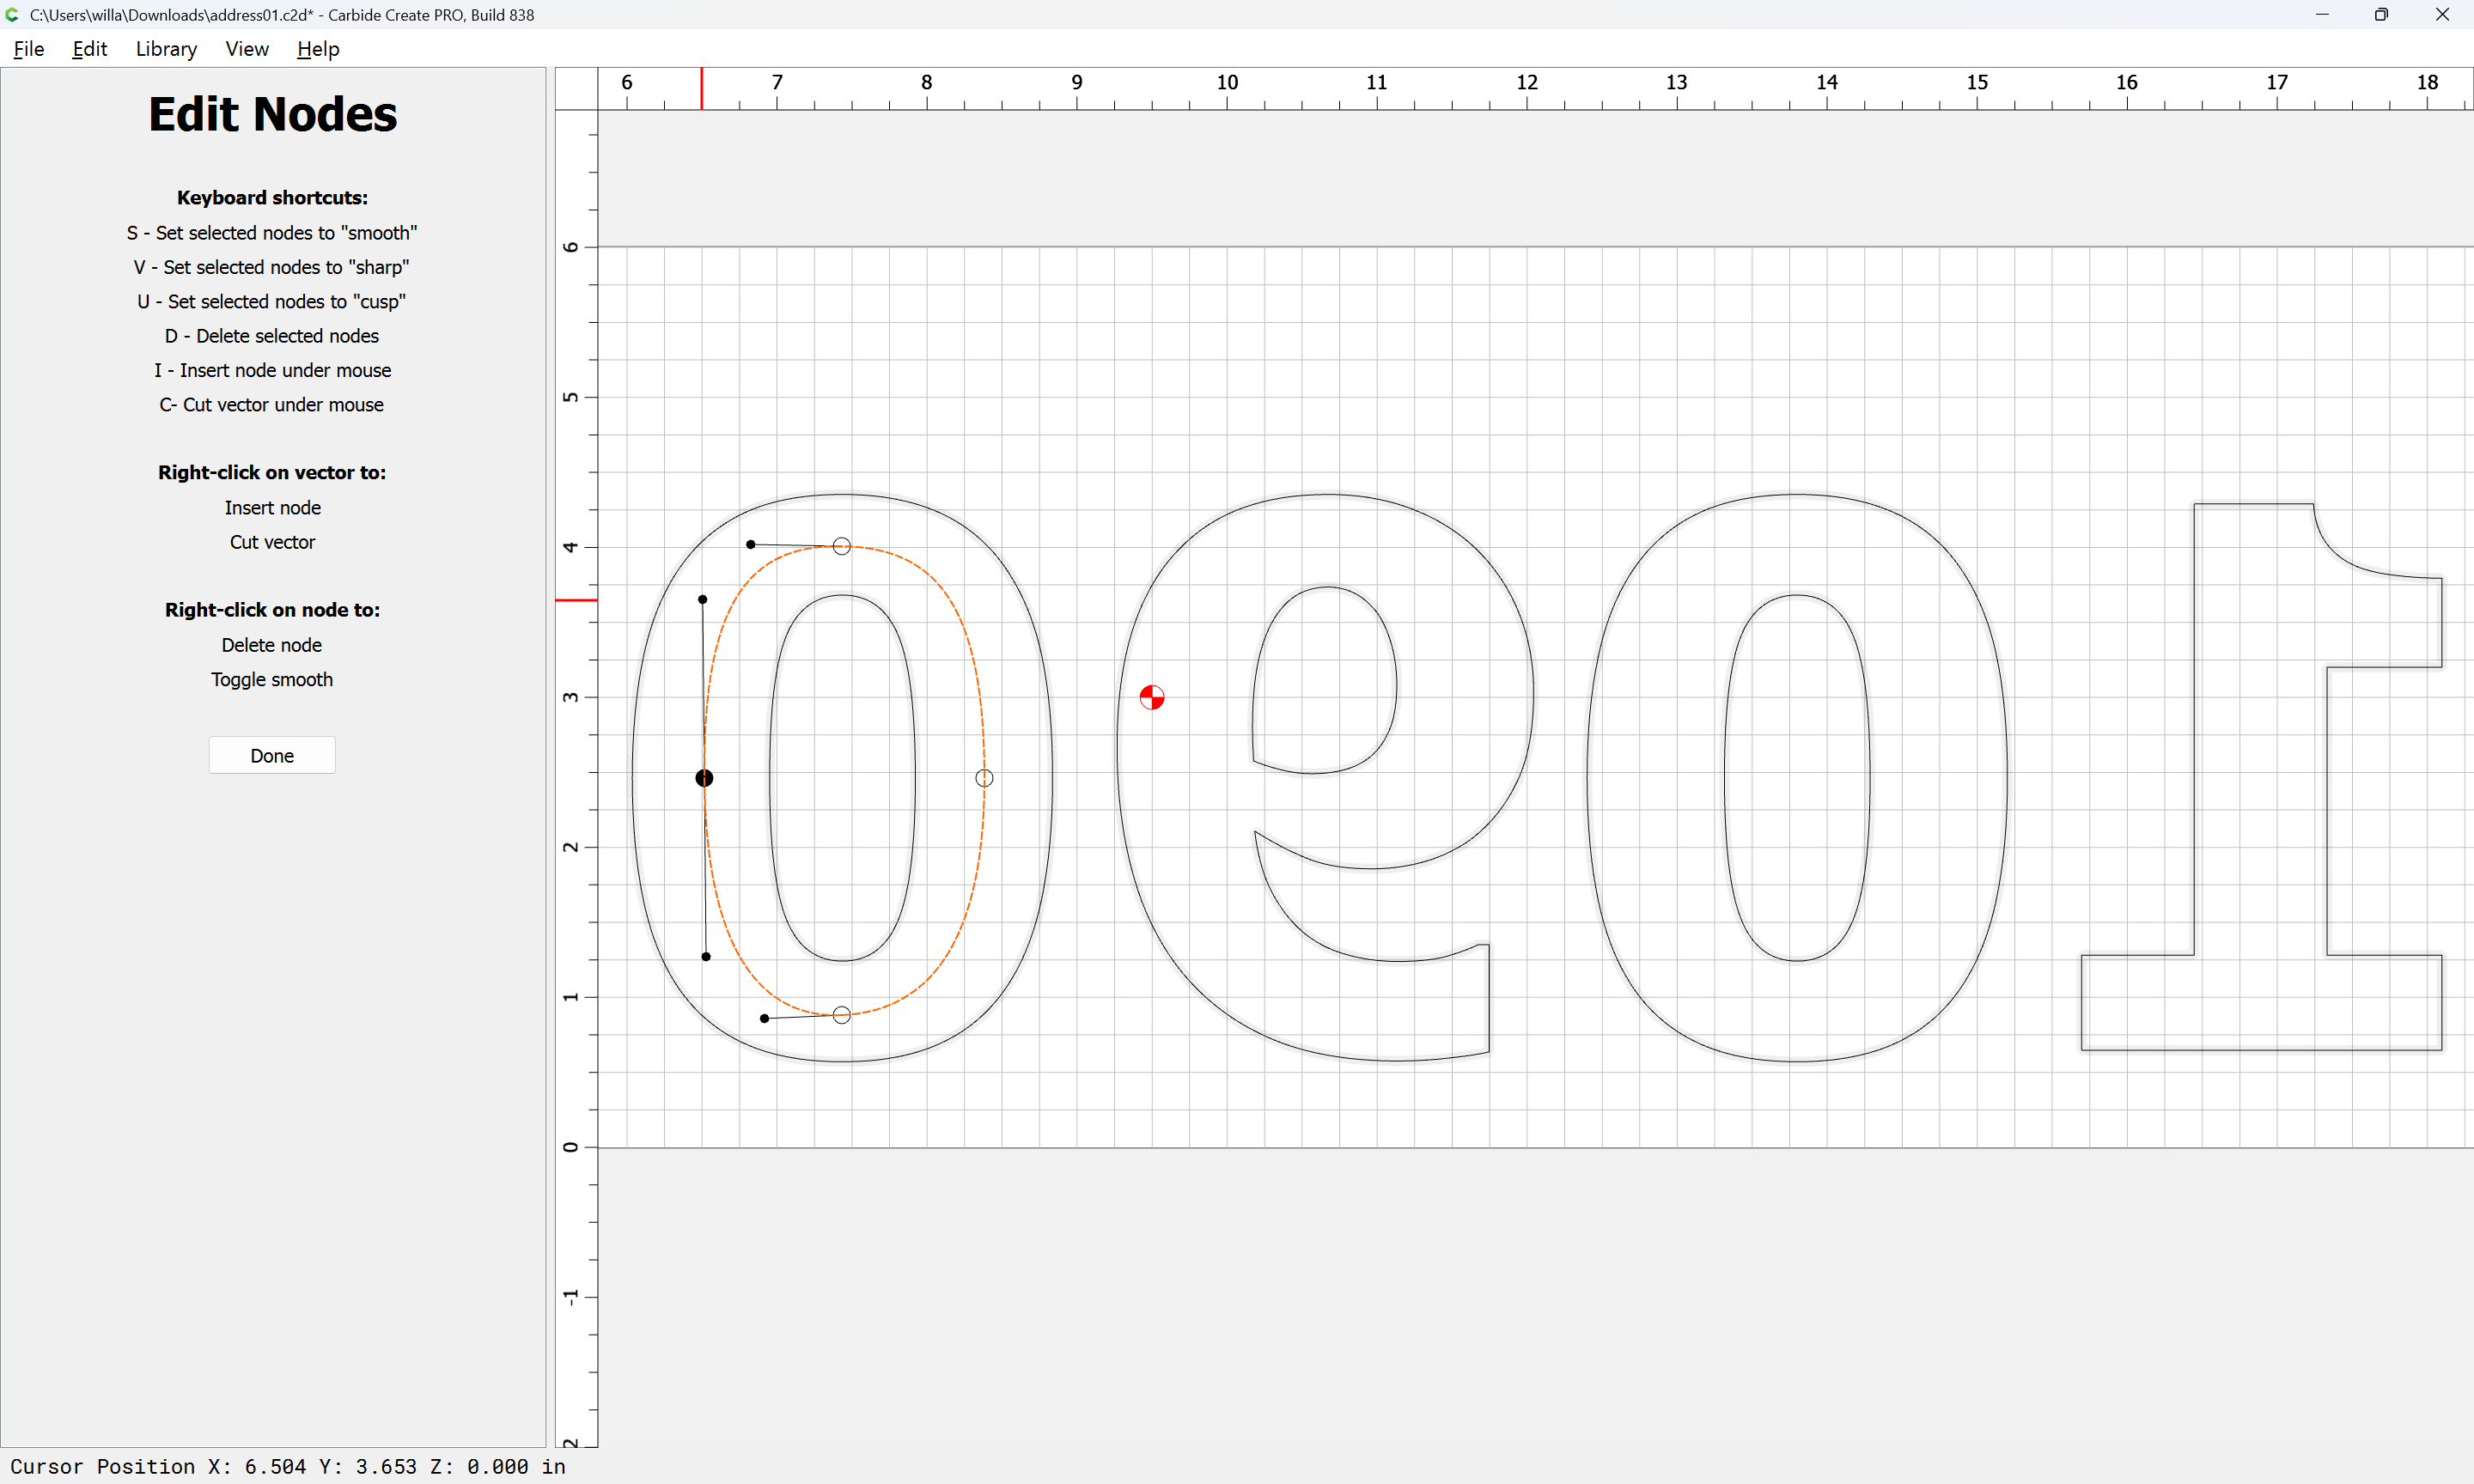
Task: Click the upper bezier handle dot of the selected node
Action: point(702,600)
